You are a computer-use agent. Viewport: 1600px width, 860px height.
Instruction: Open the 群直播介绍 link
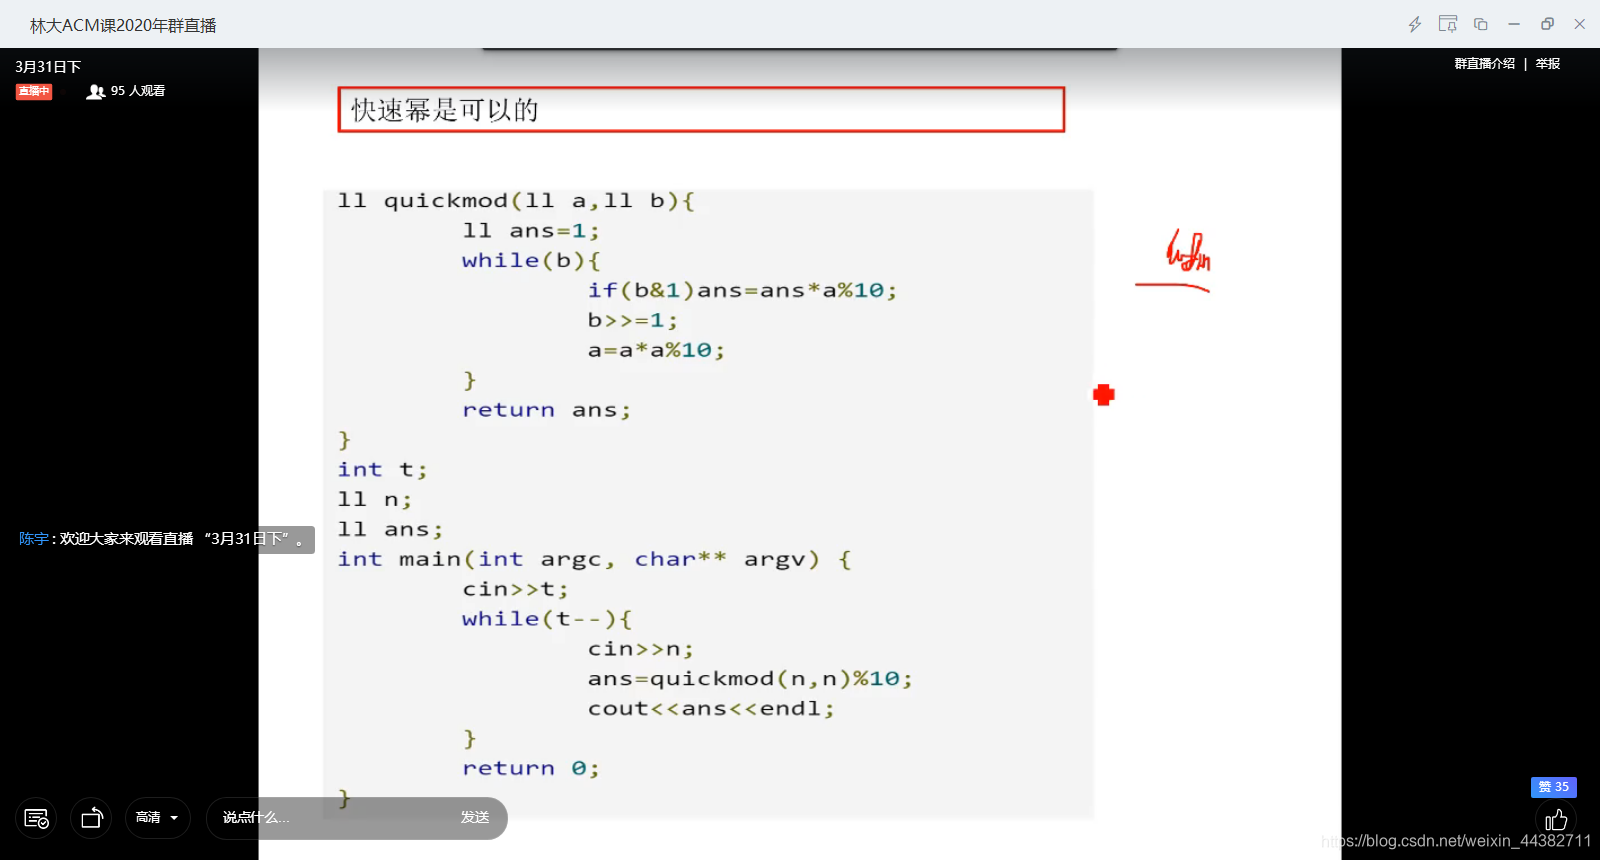coord(1484,63)
